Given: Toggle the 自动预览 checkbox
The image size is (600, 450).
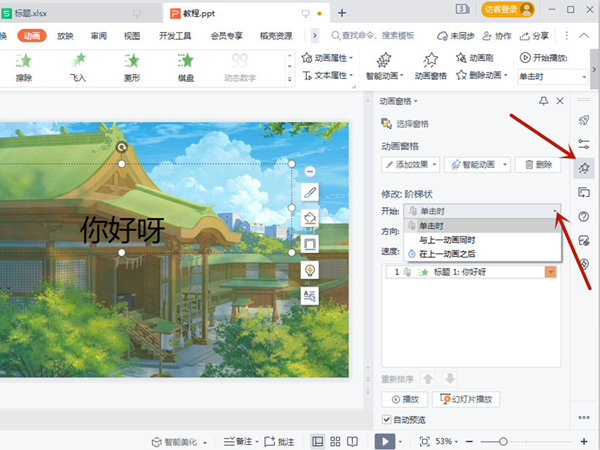Looking at the screenshot, I should tap(388, 420).
